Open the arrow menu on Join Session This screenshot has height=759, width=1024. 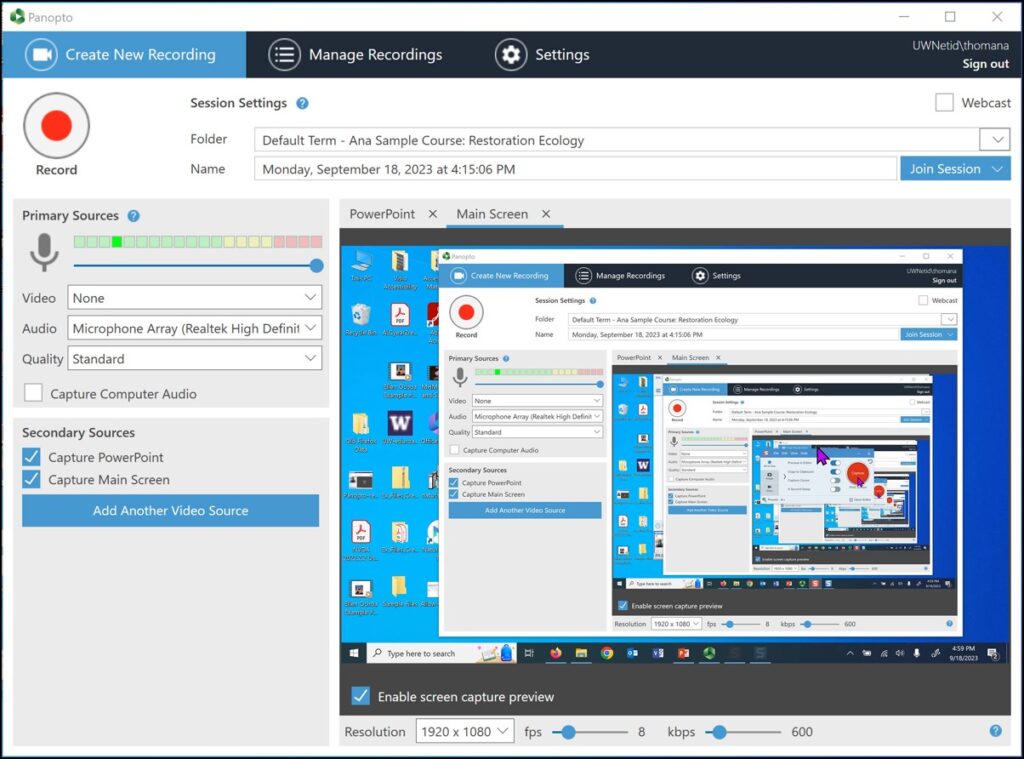[998, 169]
